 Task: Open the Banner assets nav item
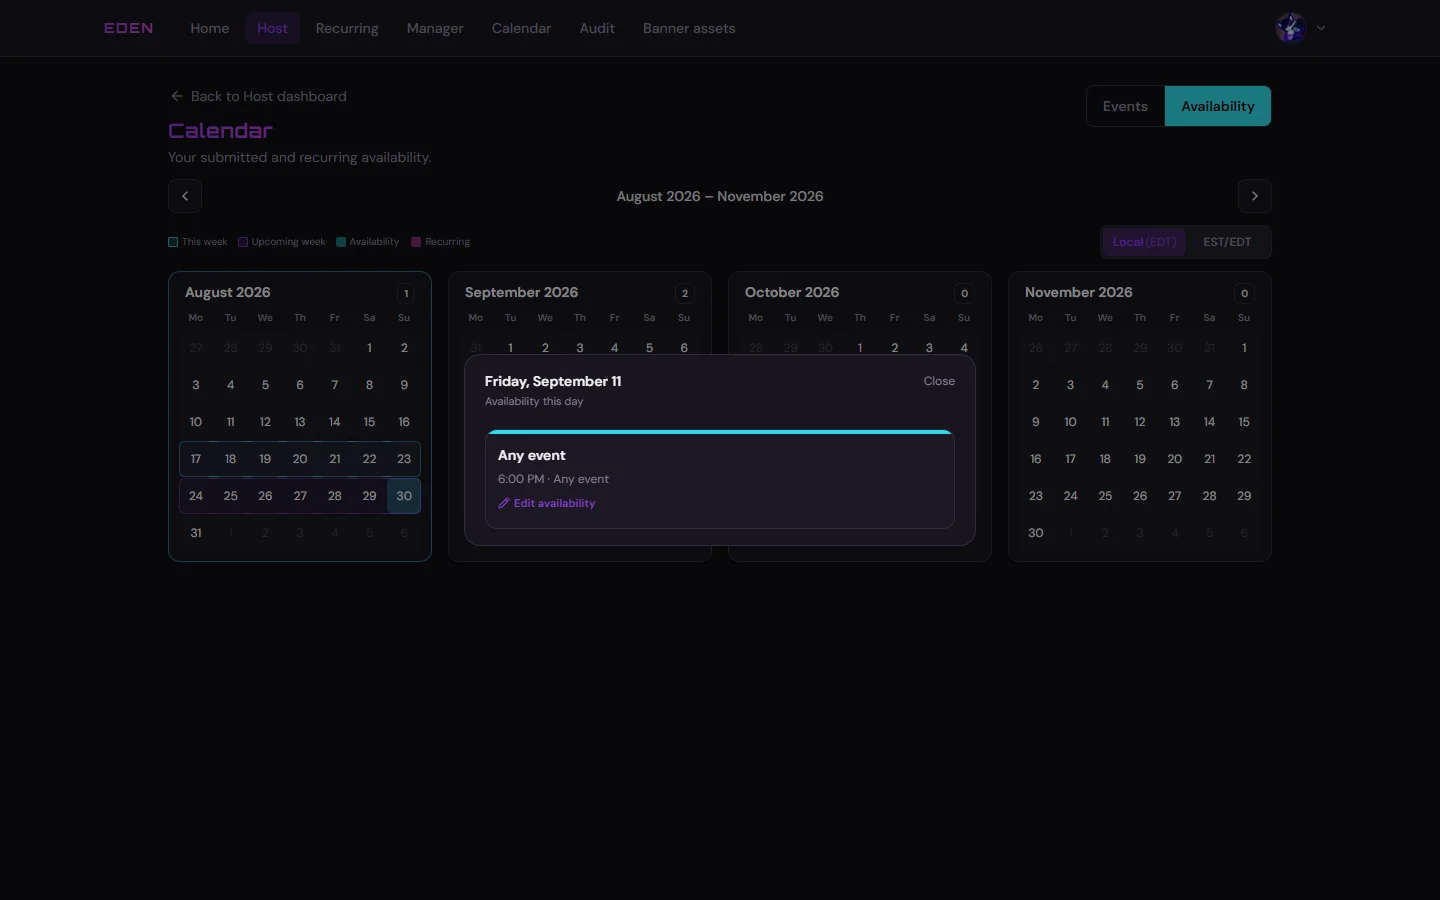pos(689,28)
